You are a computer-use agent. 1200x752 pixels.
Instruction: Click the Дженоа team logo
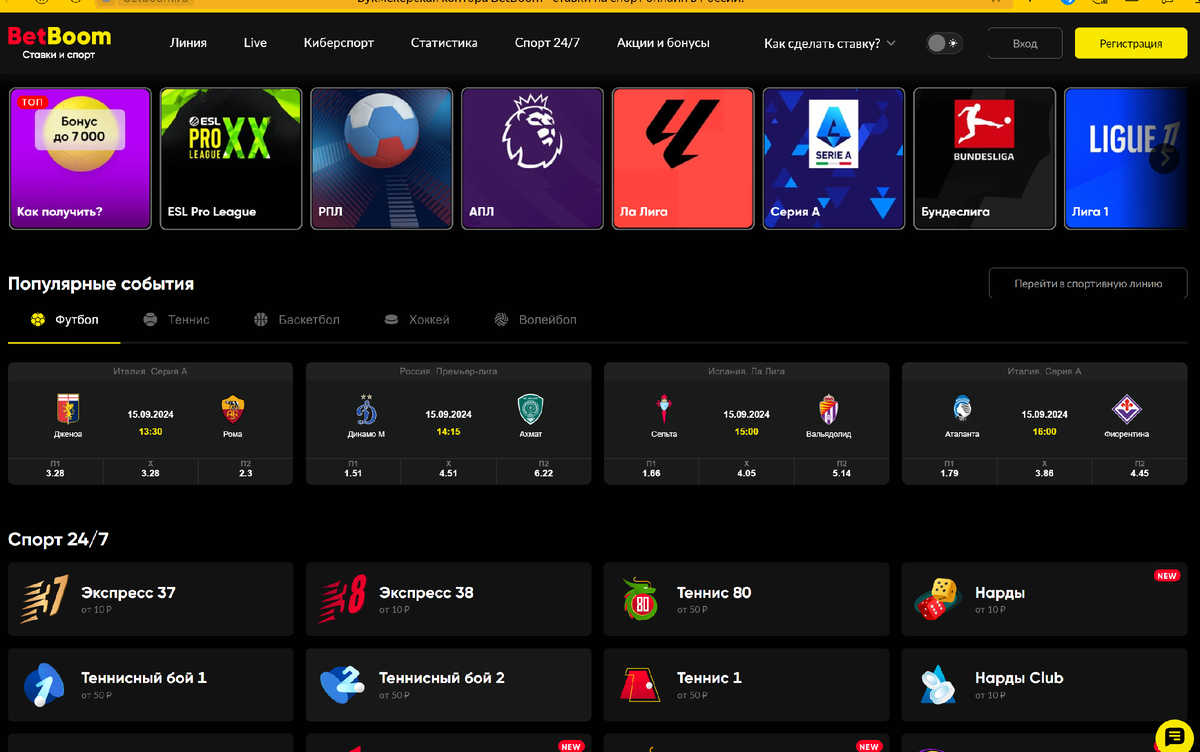pos(68,409)
